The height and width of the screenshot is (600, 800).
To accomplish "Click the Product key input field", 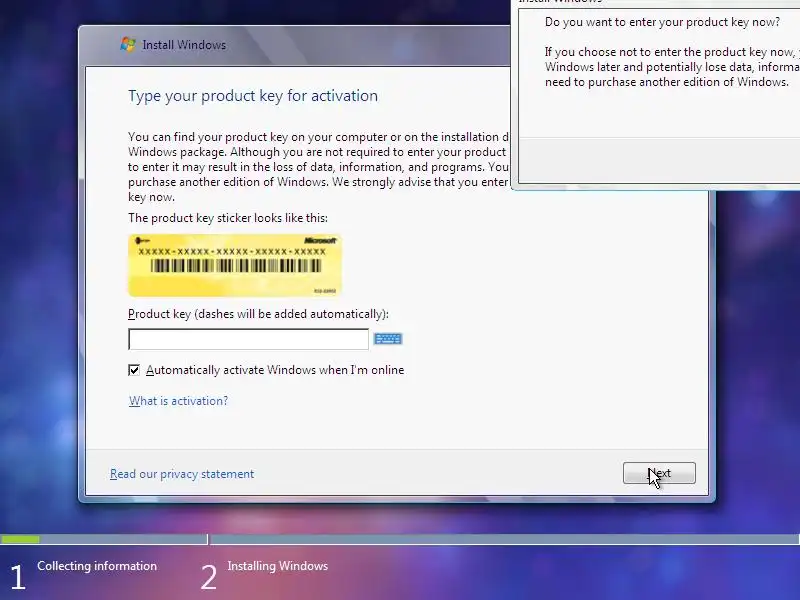I will (248, 339).
